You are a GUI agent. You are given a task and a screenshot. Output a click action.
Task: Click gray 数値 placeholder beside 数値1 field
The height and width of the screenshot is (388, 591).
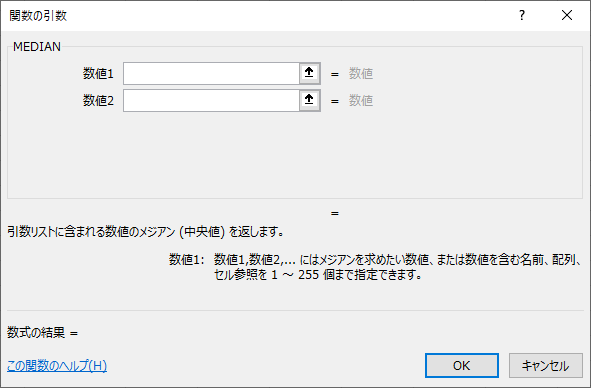tap(361, 73)
